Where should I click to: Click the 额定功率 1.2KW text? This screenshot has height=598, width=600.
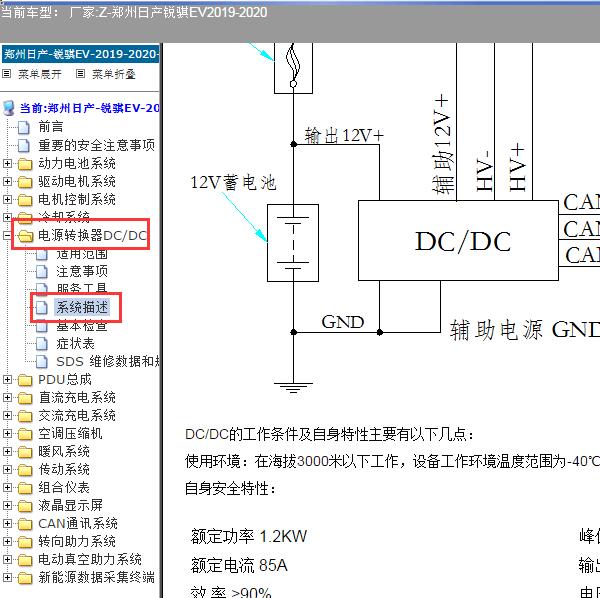pyautogui.click(x=249, y=536)
